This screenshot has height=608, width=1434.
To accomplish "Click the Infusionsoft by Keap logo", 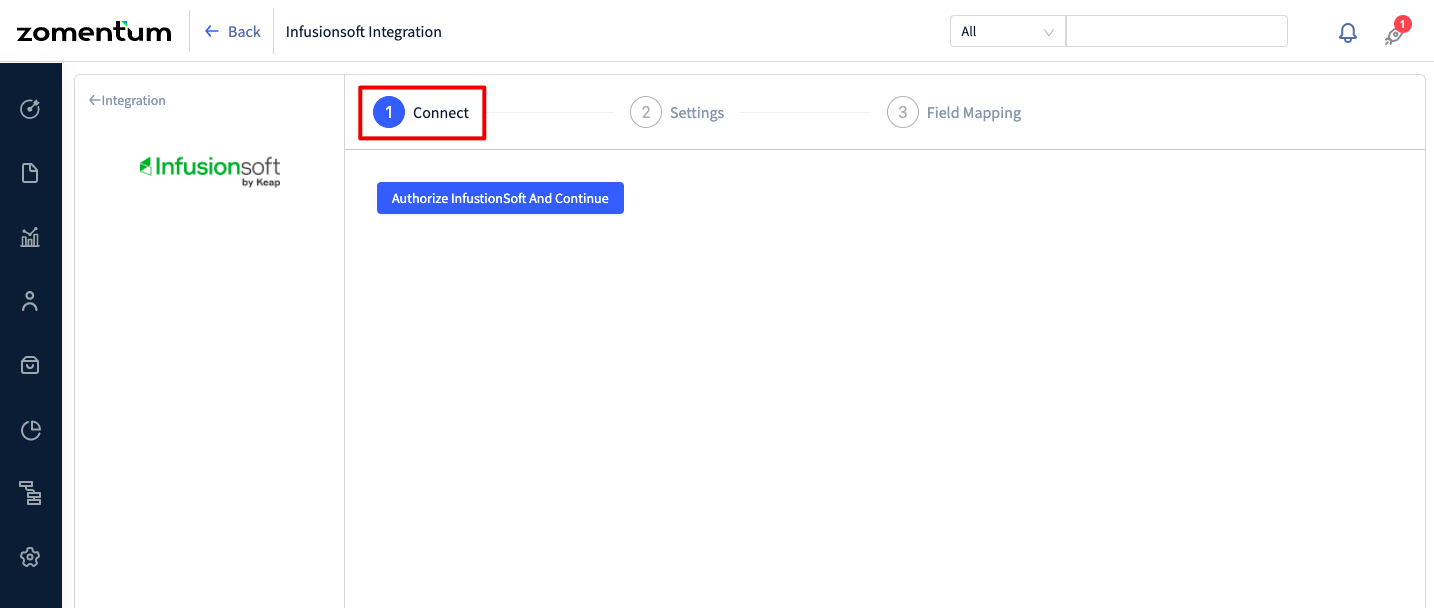I will coord(210,171).
